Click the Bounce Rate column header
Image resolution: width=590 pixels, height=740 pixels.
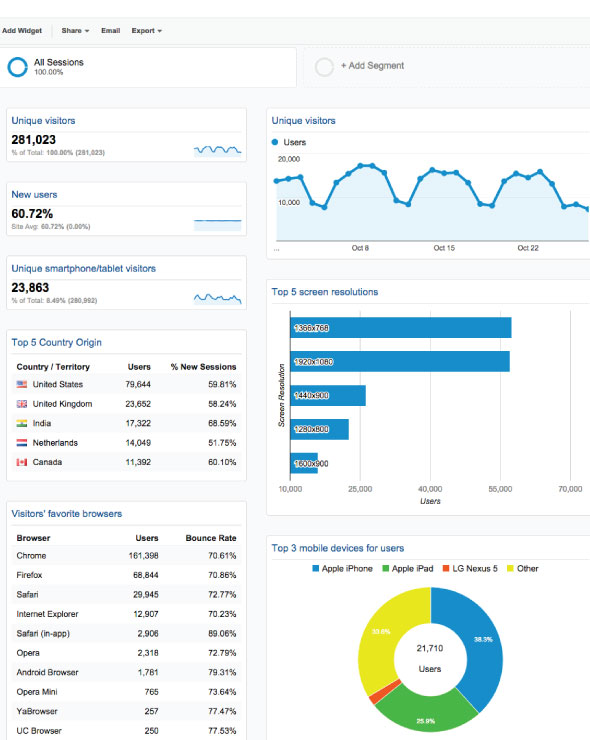tap(211, 538)
